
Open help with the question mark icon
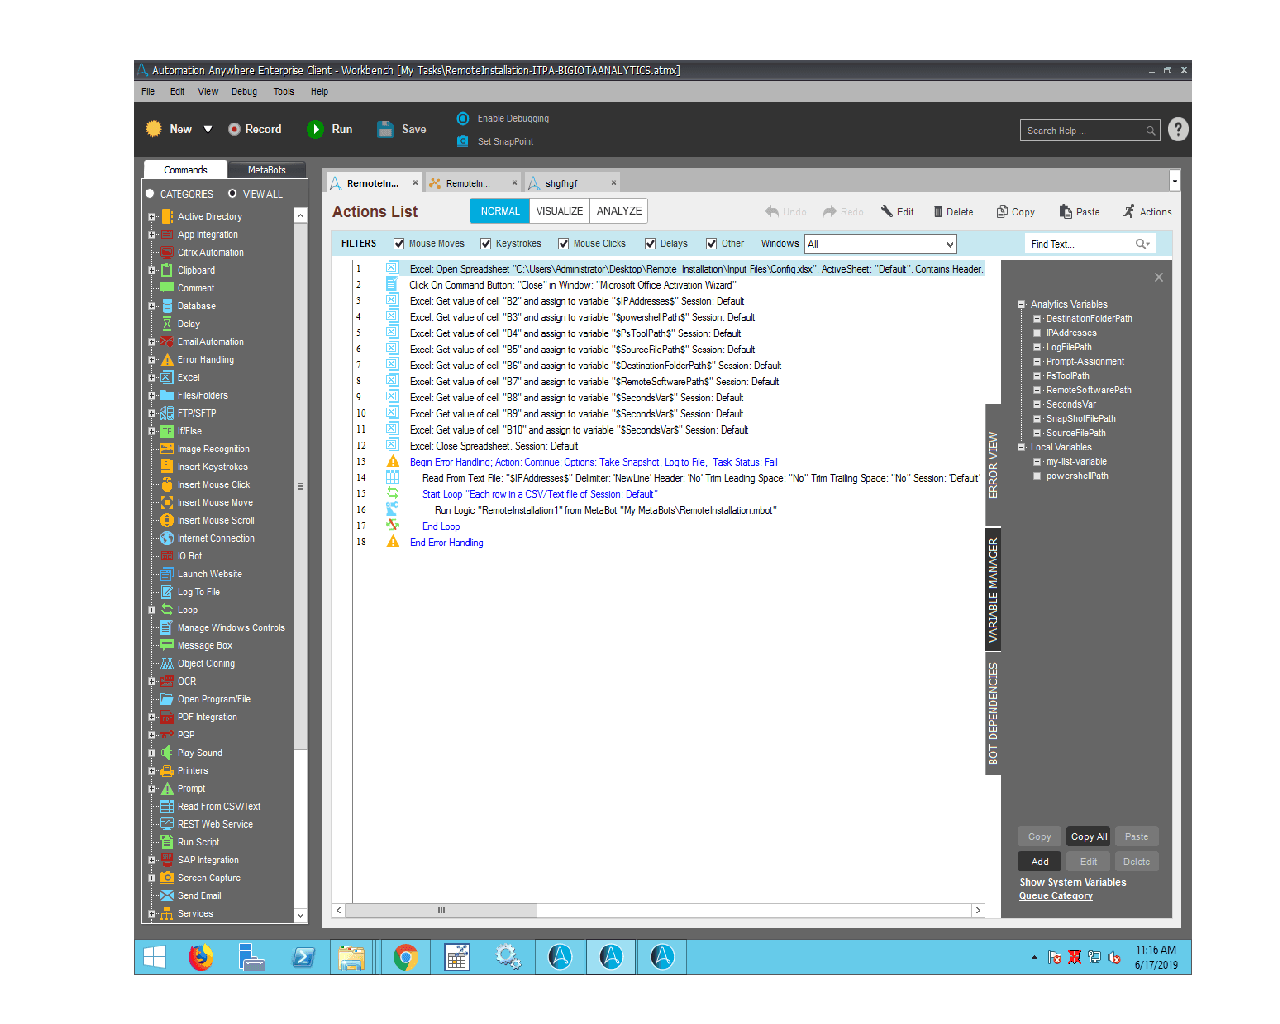(1178, 129)
